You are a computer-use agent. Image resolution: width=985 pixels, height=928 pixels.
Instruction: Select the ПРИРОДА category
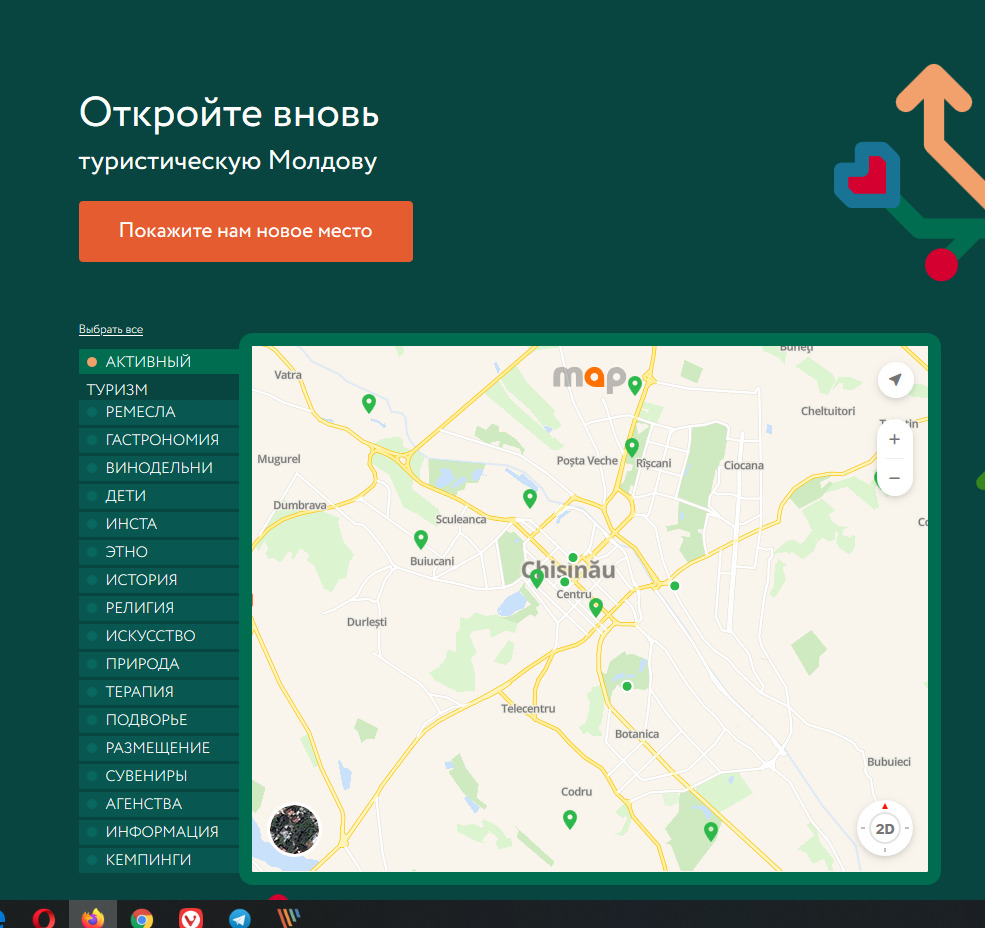159,663
